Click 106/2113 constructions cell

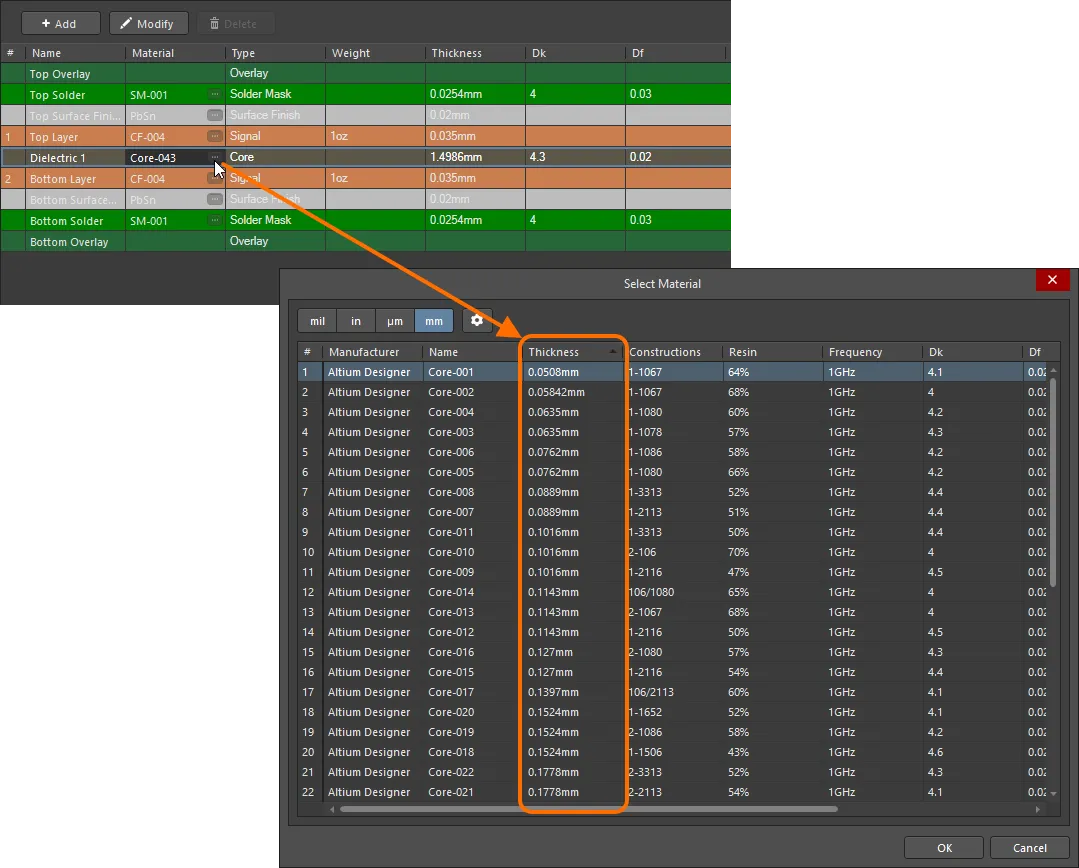tap(673, 692)
